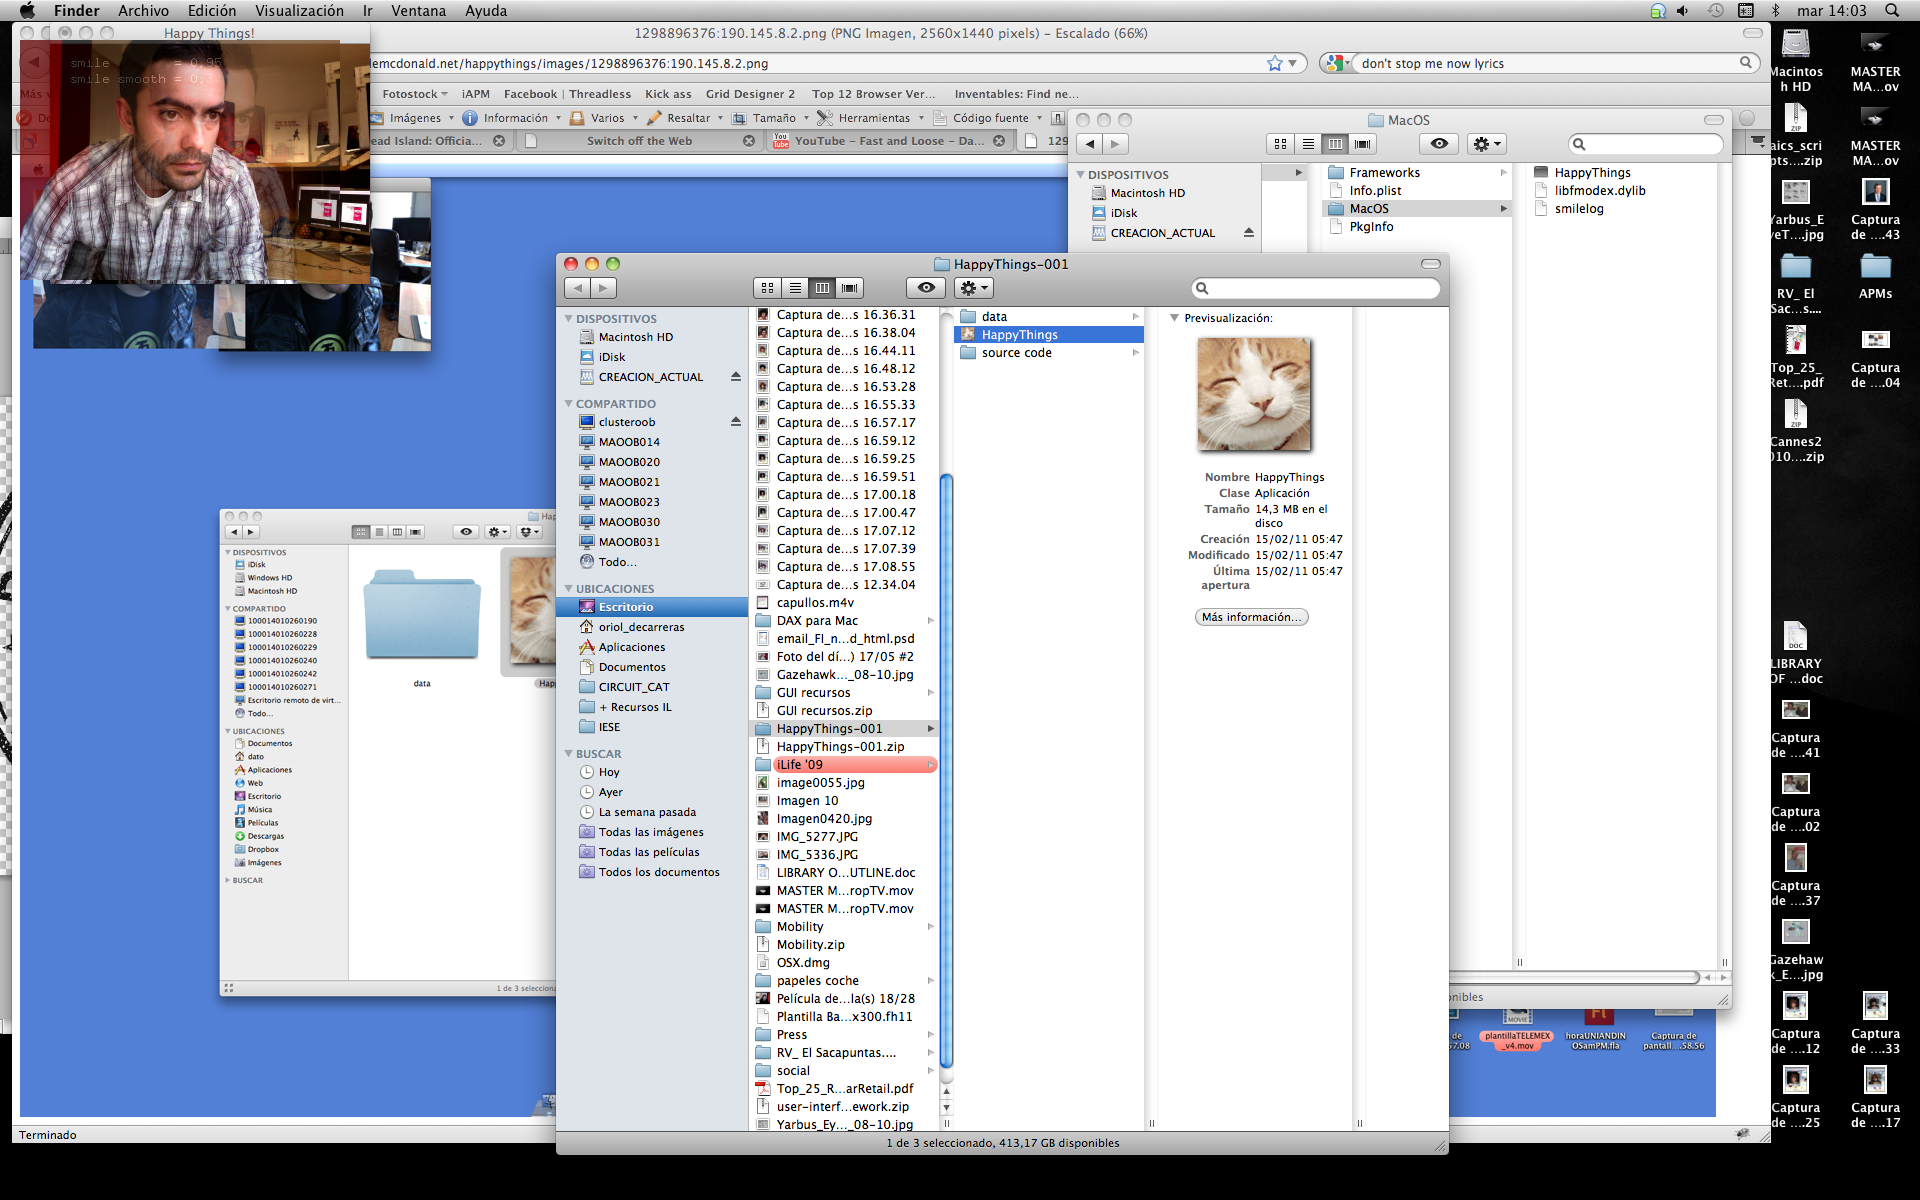1920x1200 pixels.
Task: Open the Ventana menu
Action: click(x=418, y=10)
